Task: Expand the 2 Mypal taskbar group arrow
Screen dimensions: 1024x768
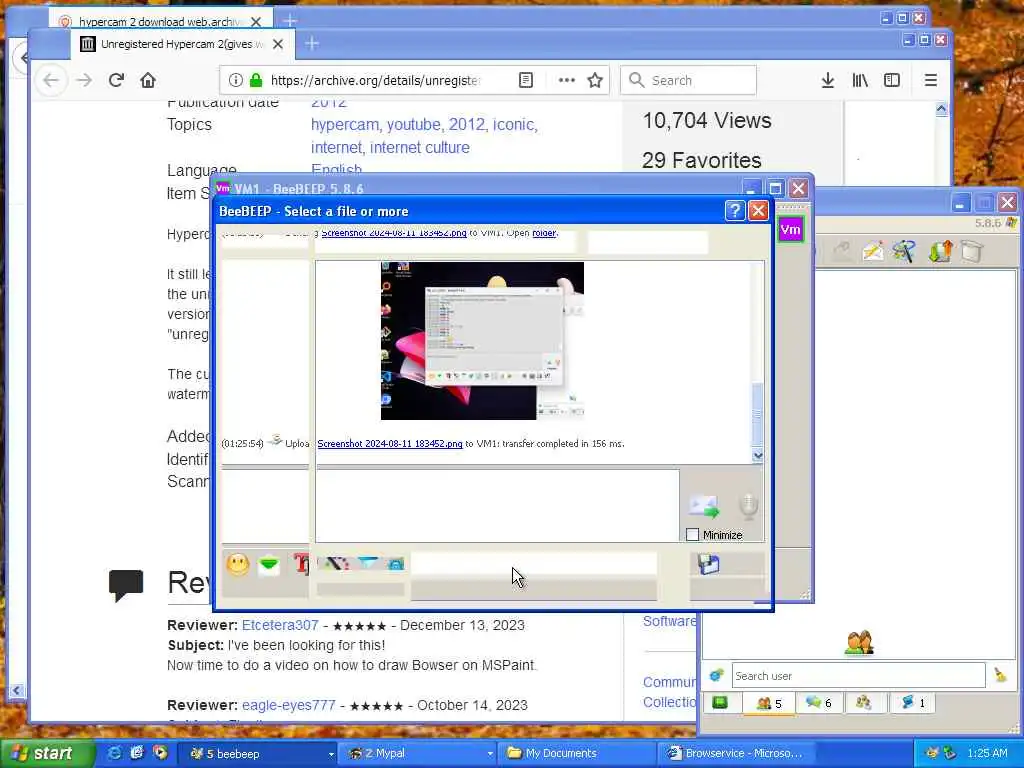Action: (490, 754)
